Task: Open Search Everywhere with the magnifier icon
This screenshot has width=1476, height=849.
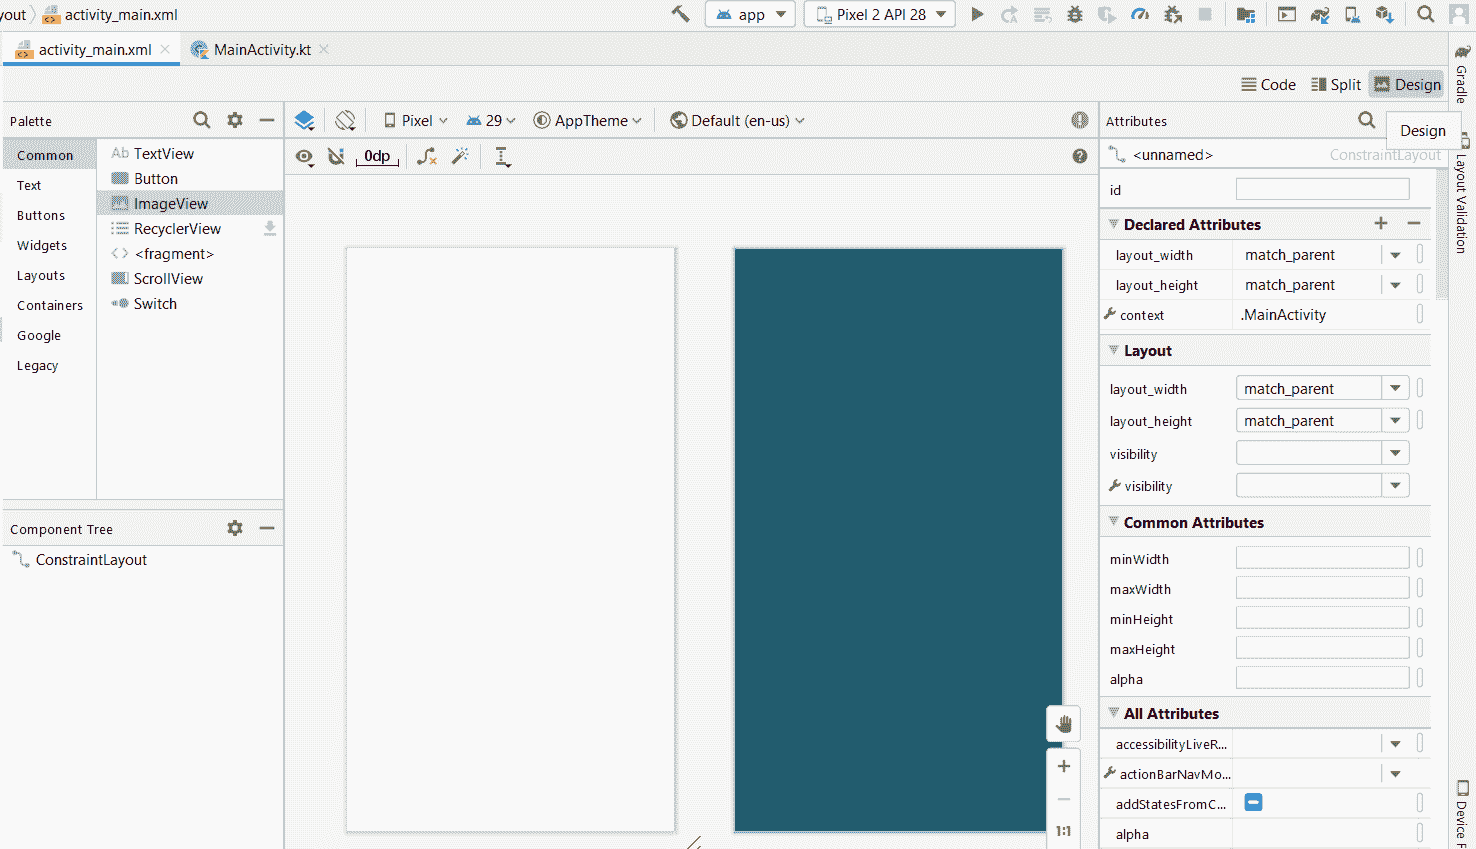Action: (1426, 14)
